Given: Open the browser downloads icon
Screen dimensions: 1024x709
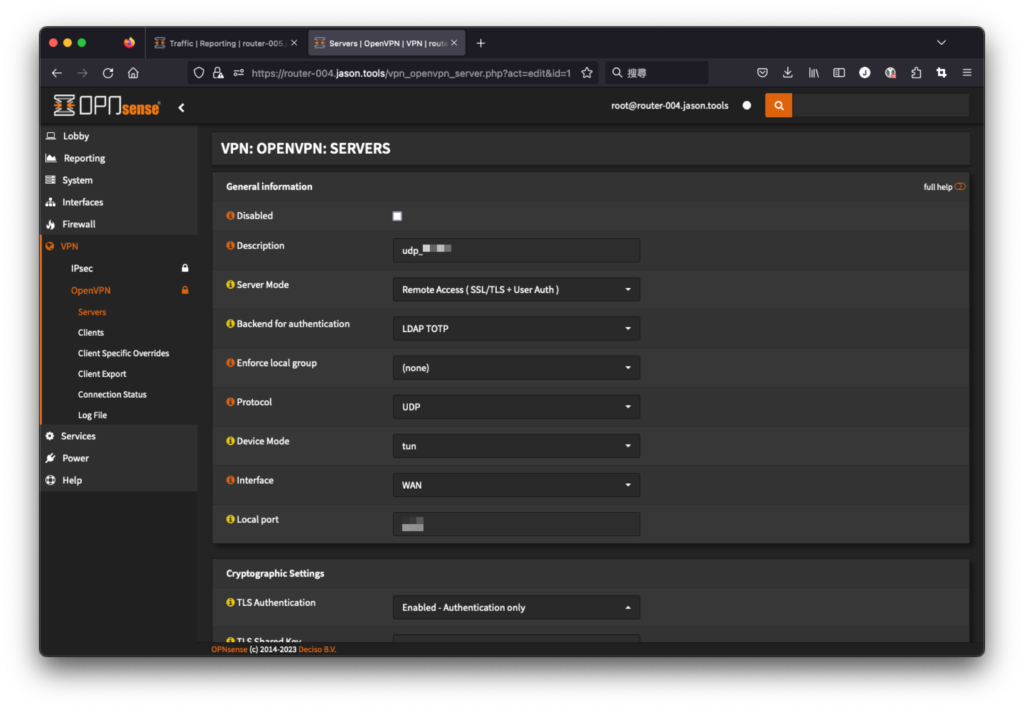Looking at the screenshot, I should (788, 73).
